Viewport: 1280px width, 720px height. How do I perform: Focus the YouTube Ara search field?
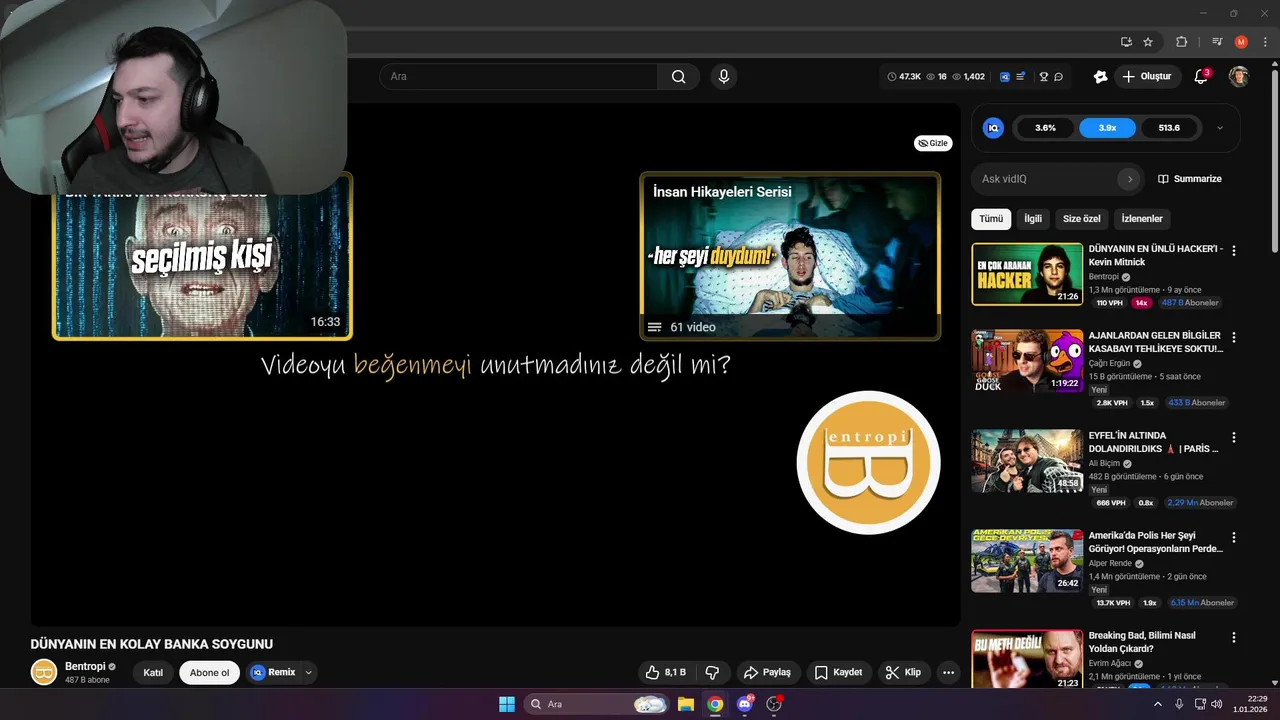click(518, 77)
